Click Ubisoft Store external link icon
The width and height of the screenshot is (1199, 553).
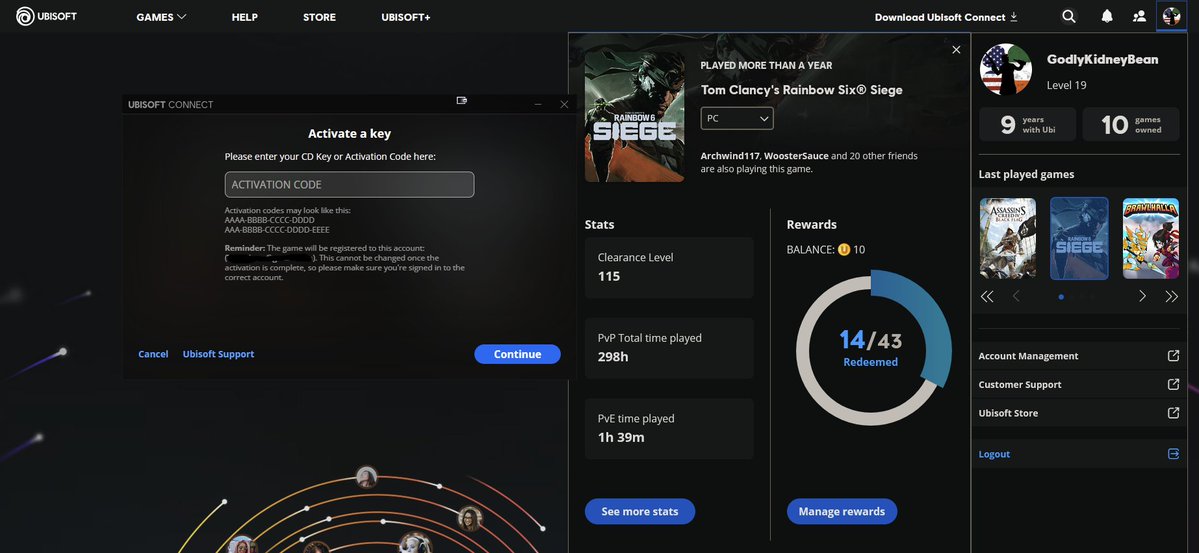tap(1173, 413)
